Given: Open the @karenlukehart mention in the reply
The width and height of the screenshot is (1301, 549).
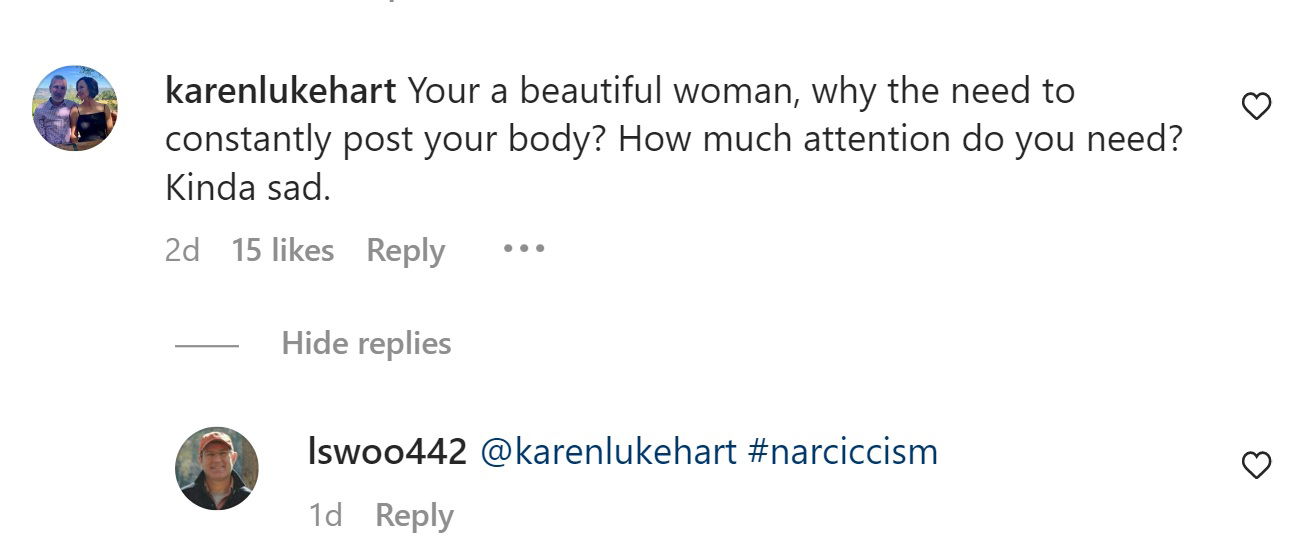Looking at the screenshot, I should coord(608,452).
